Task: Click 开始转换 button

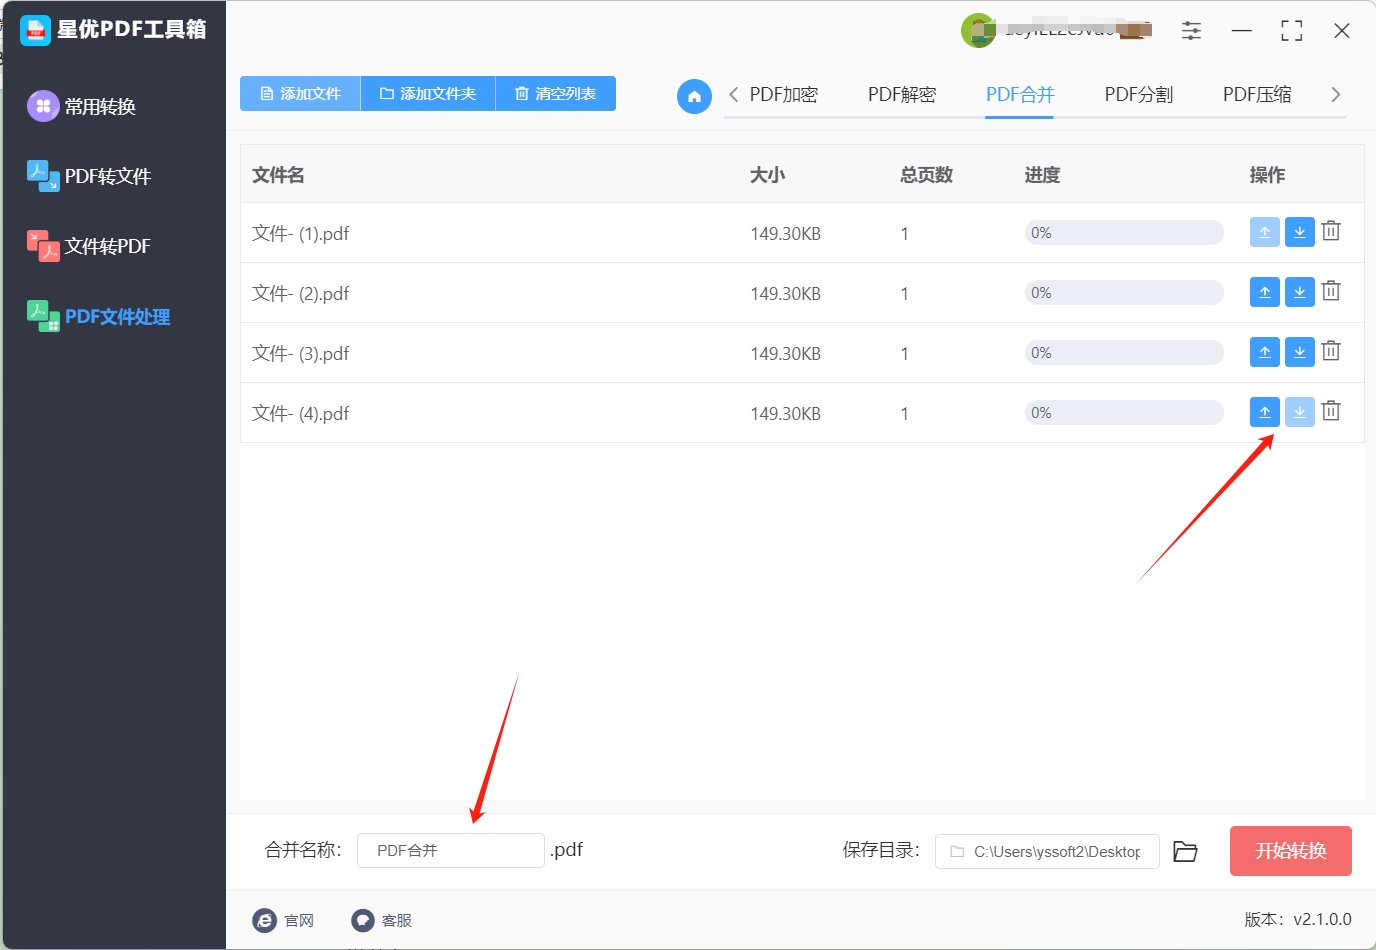Action: click(1291, 851)
